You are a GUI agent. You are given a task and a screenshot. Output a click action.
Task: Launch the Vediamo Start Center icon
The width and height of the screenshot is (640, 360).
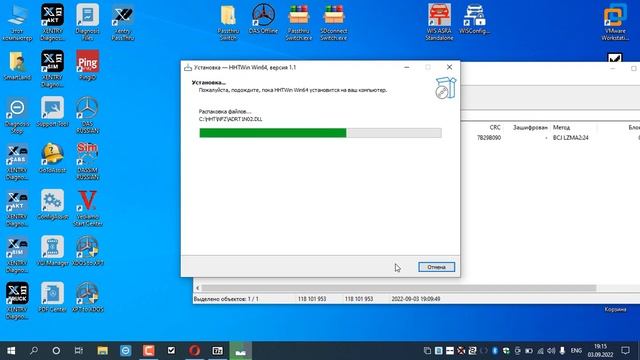pyautogui.click(x=87, y=209)
